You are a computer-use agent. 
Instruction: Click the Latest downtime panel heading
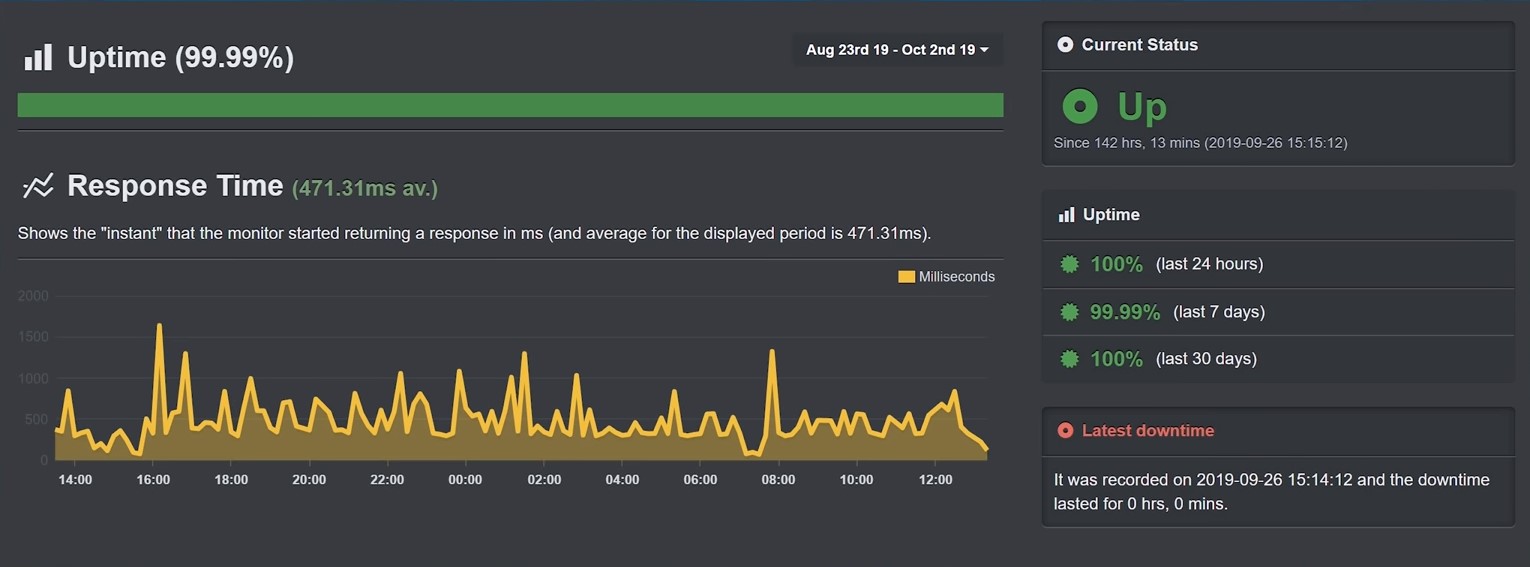pos(1148,431)
